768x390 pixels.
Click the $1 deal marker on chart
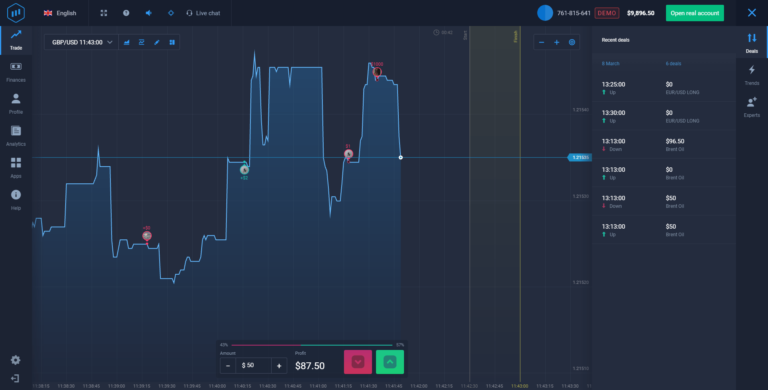(348, 154)
